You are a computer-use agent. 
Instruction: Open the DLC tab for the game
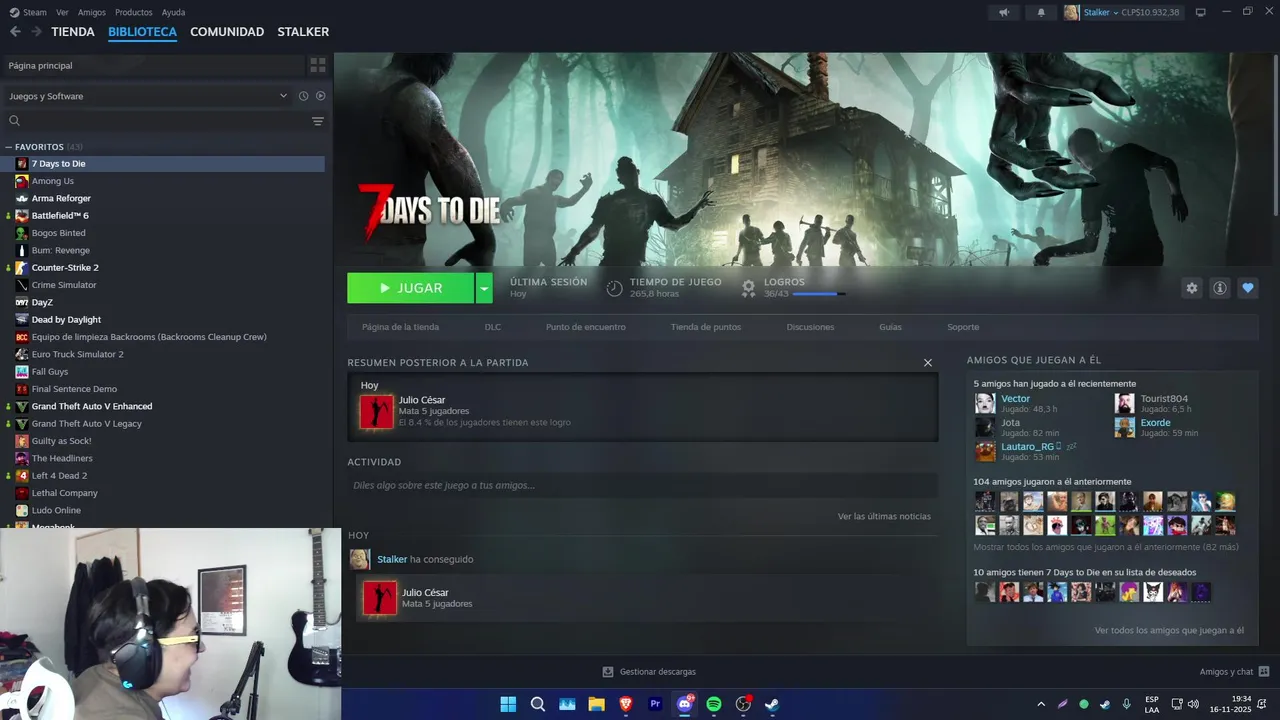pos(493,327)
